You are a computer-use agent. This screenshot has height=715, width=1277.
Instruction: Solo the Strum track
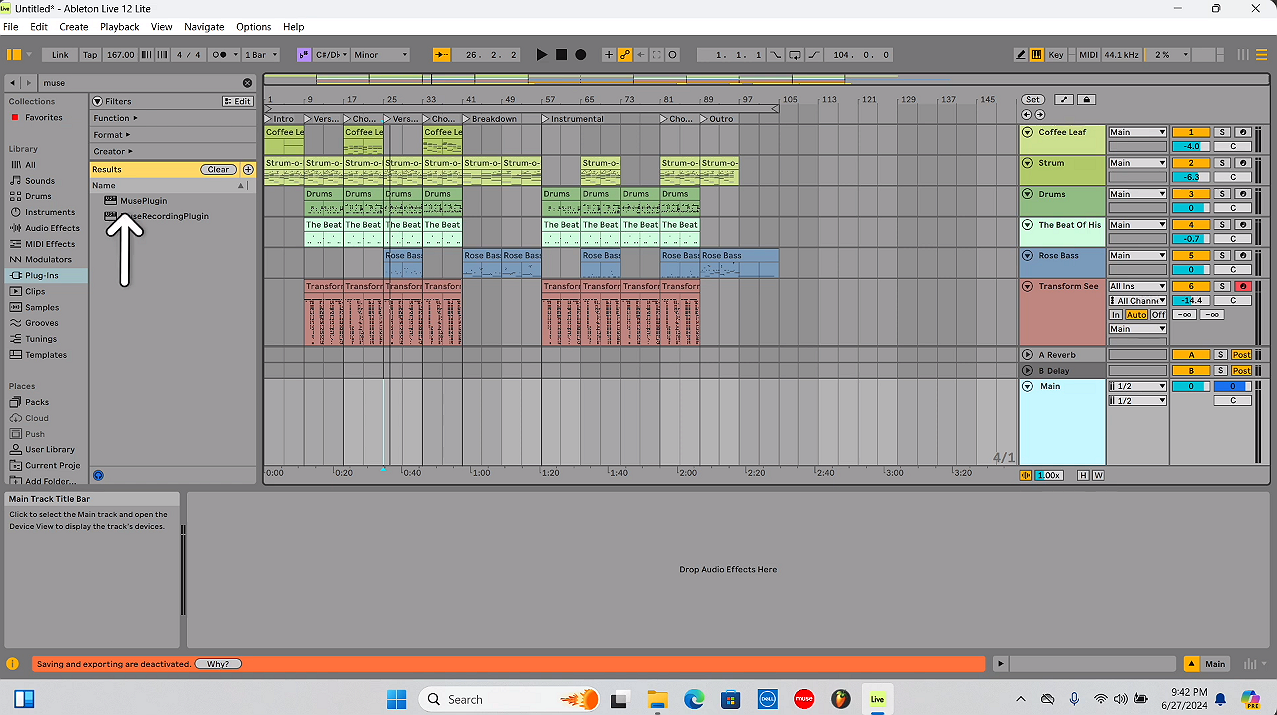coord(1222,162)
